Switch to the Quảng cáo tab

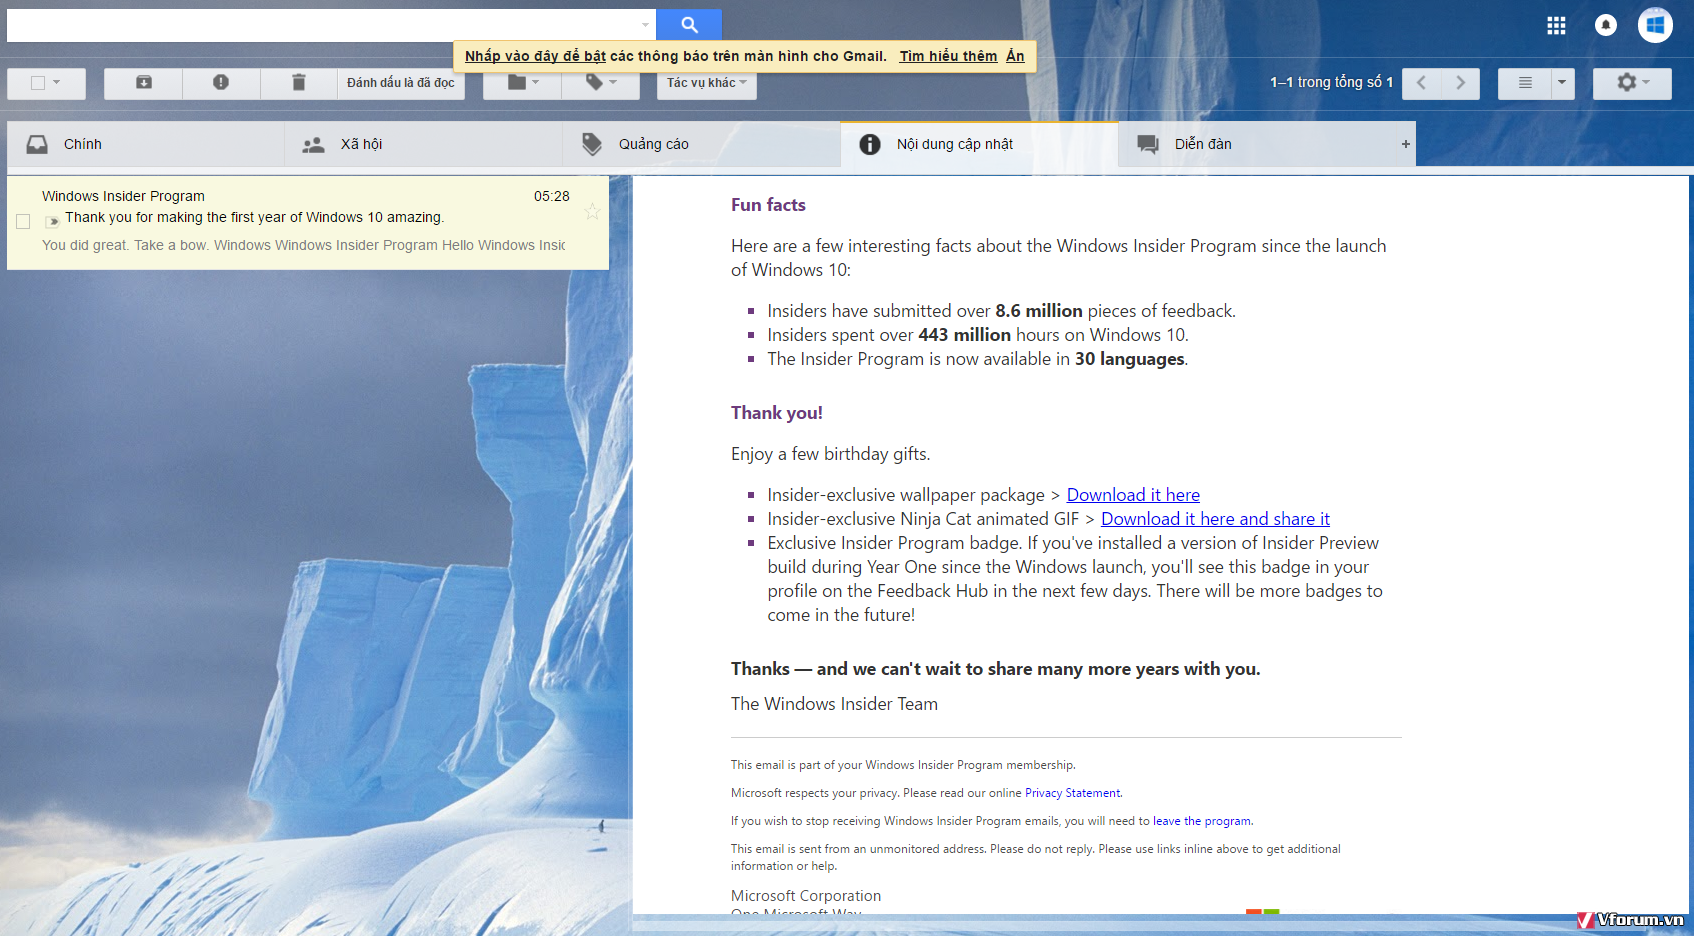point(702,144)
